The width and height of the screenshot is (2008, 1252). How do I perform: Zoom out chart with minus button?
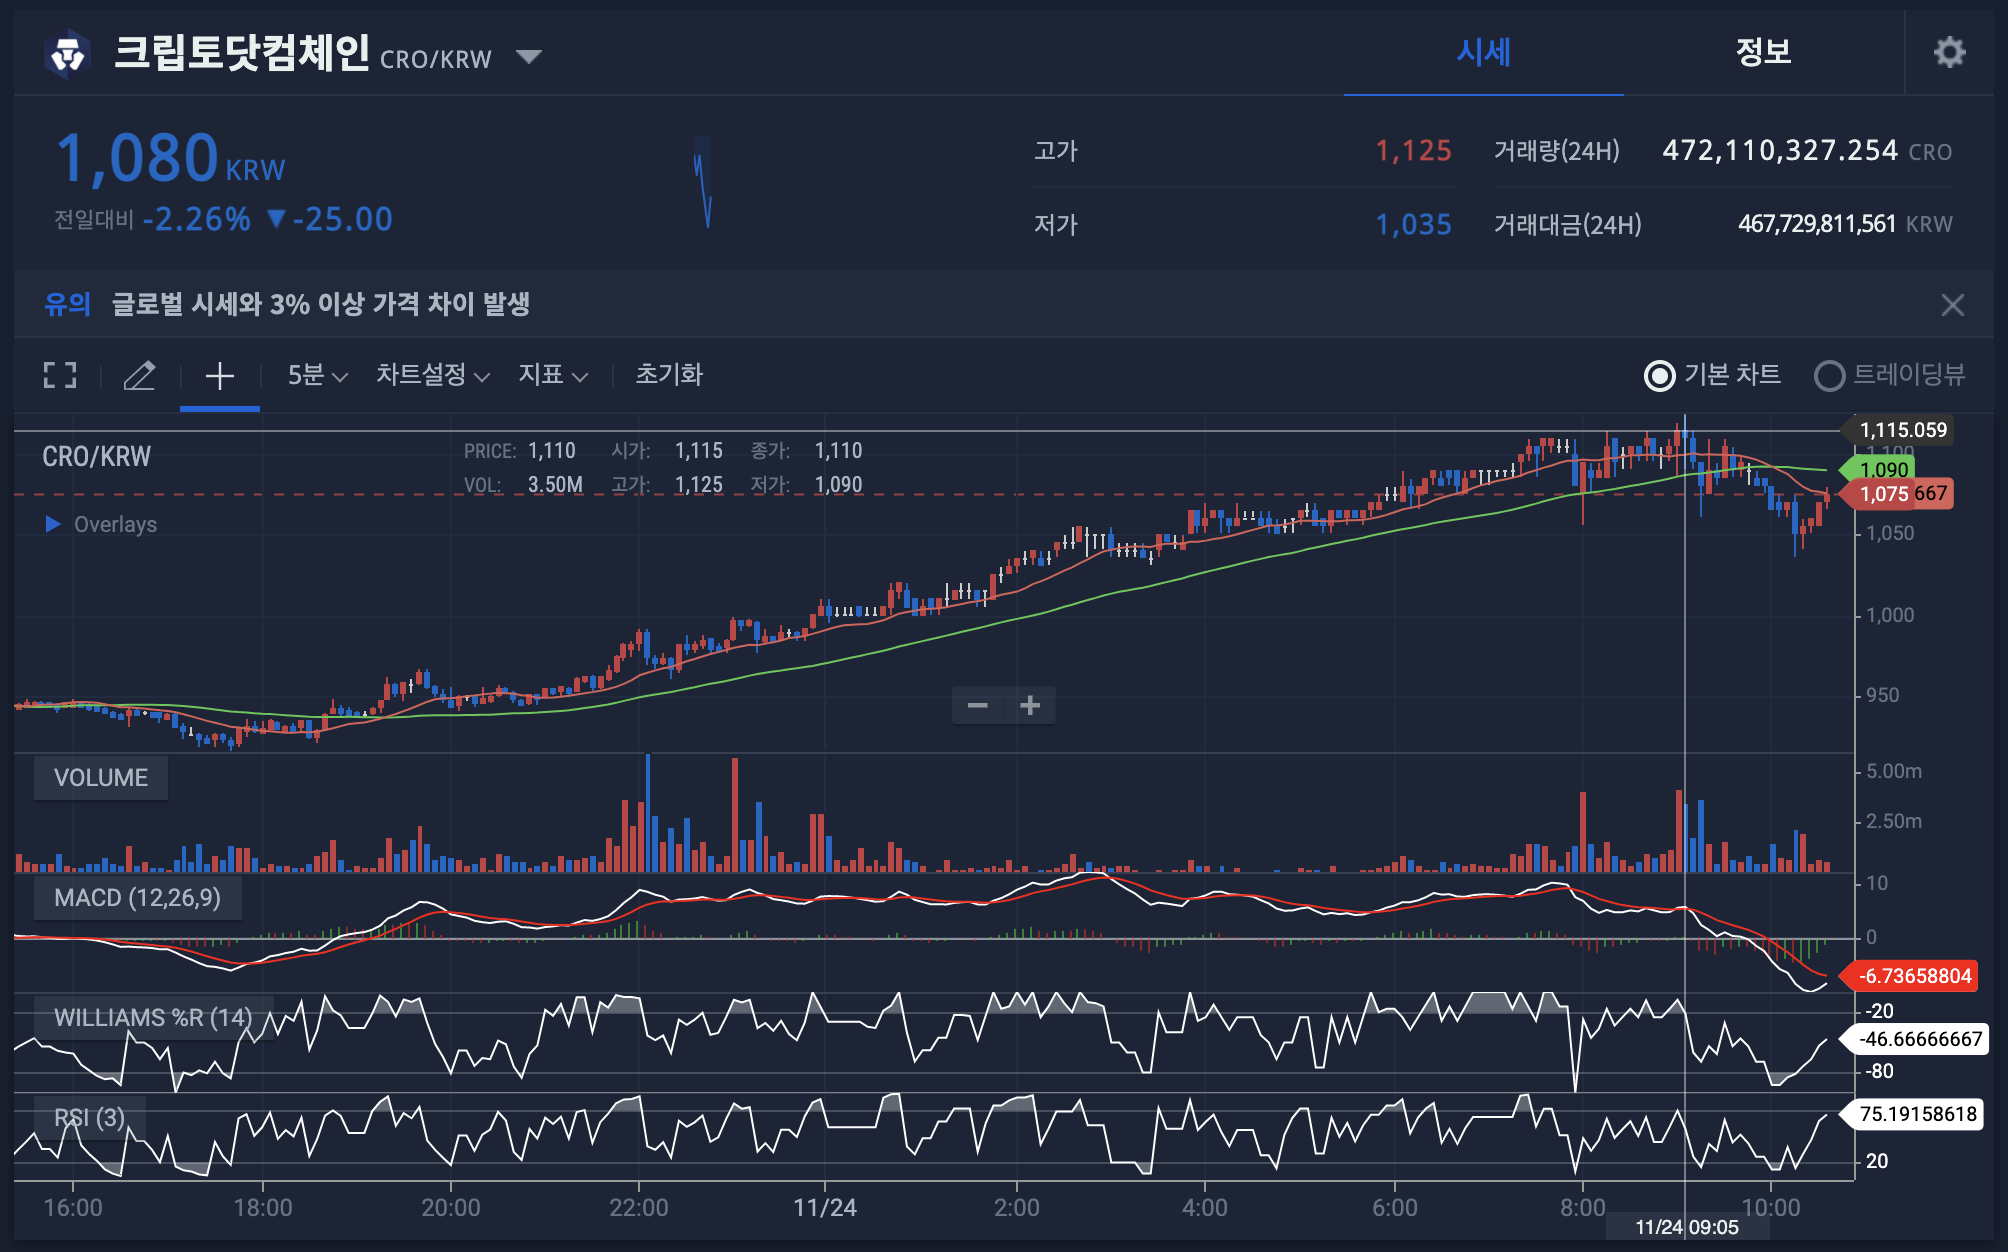pyautogui.click(x=978, y=706)
